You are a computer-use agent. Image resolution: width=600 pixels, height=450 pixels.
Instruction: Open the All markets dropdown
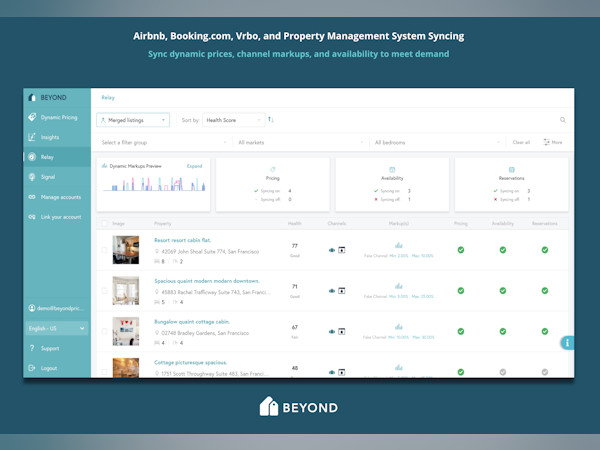tap(300, 142)
